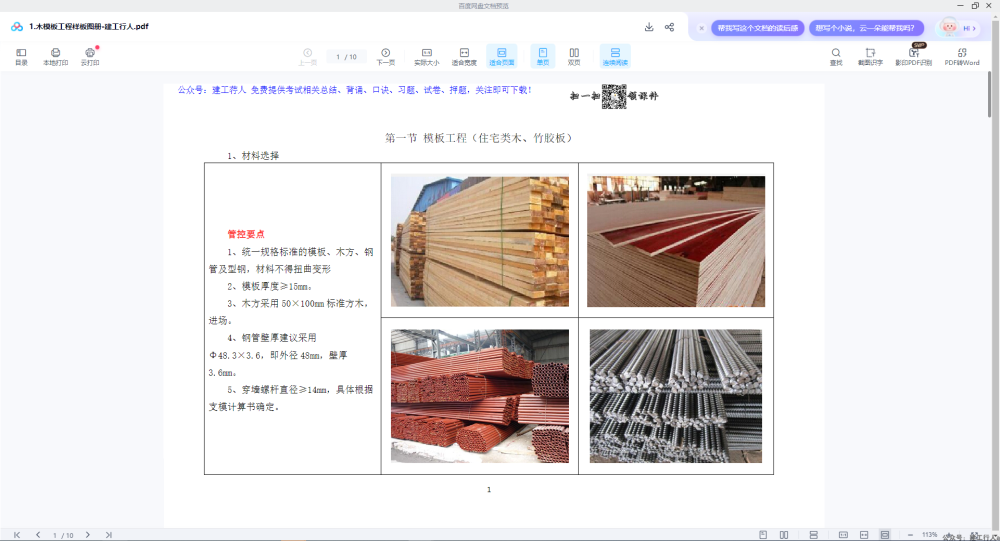
Task: Click the 113% zoom level value
Action: (x=929, y=535)
